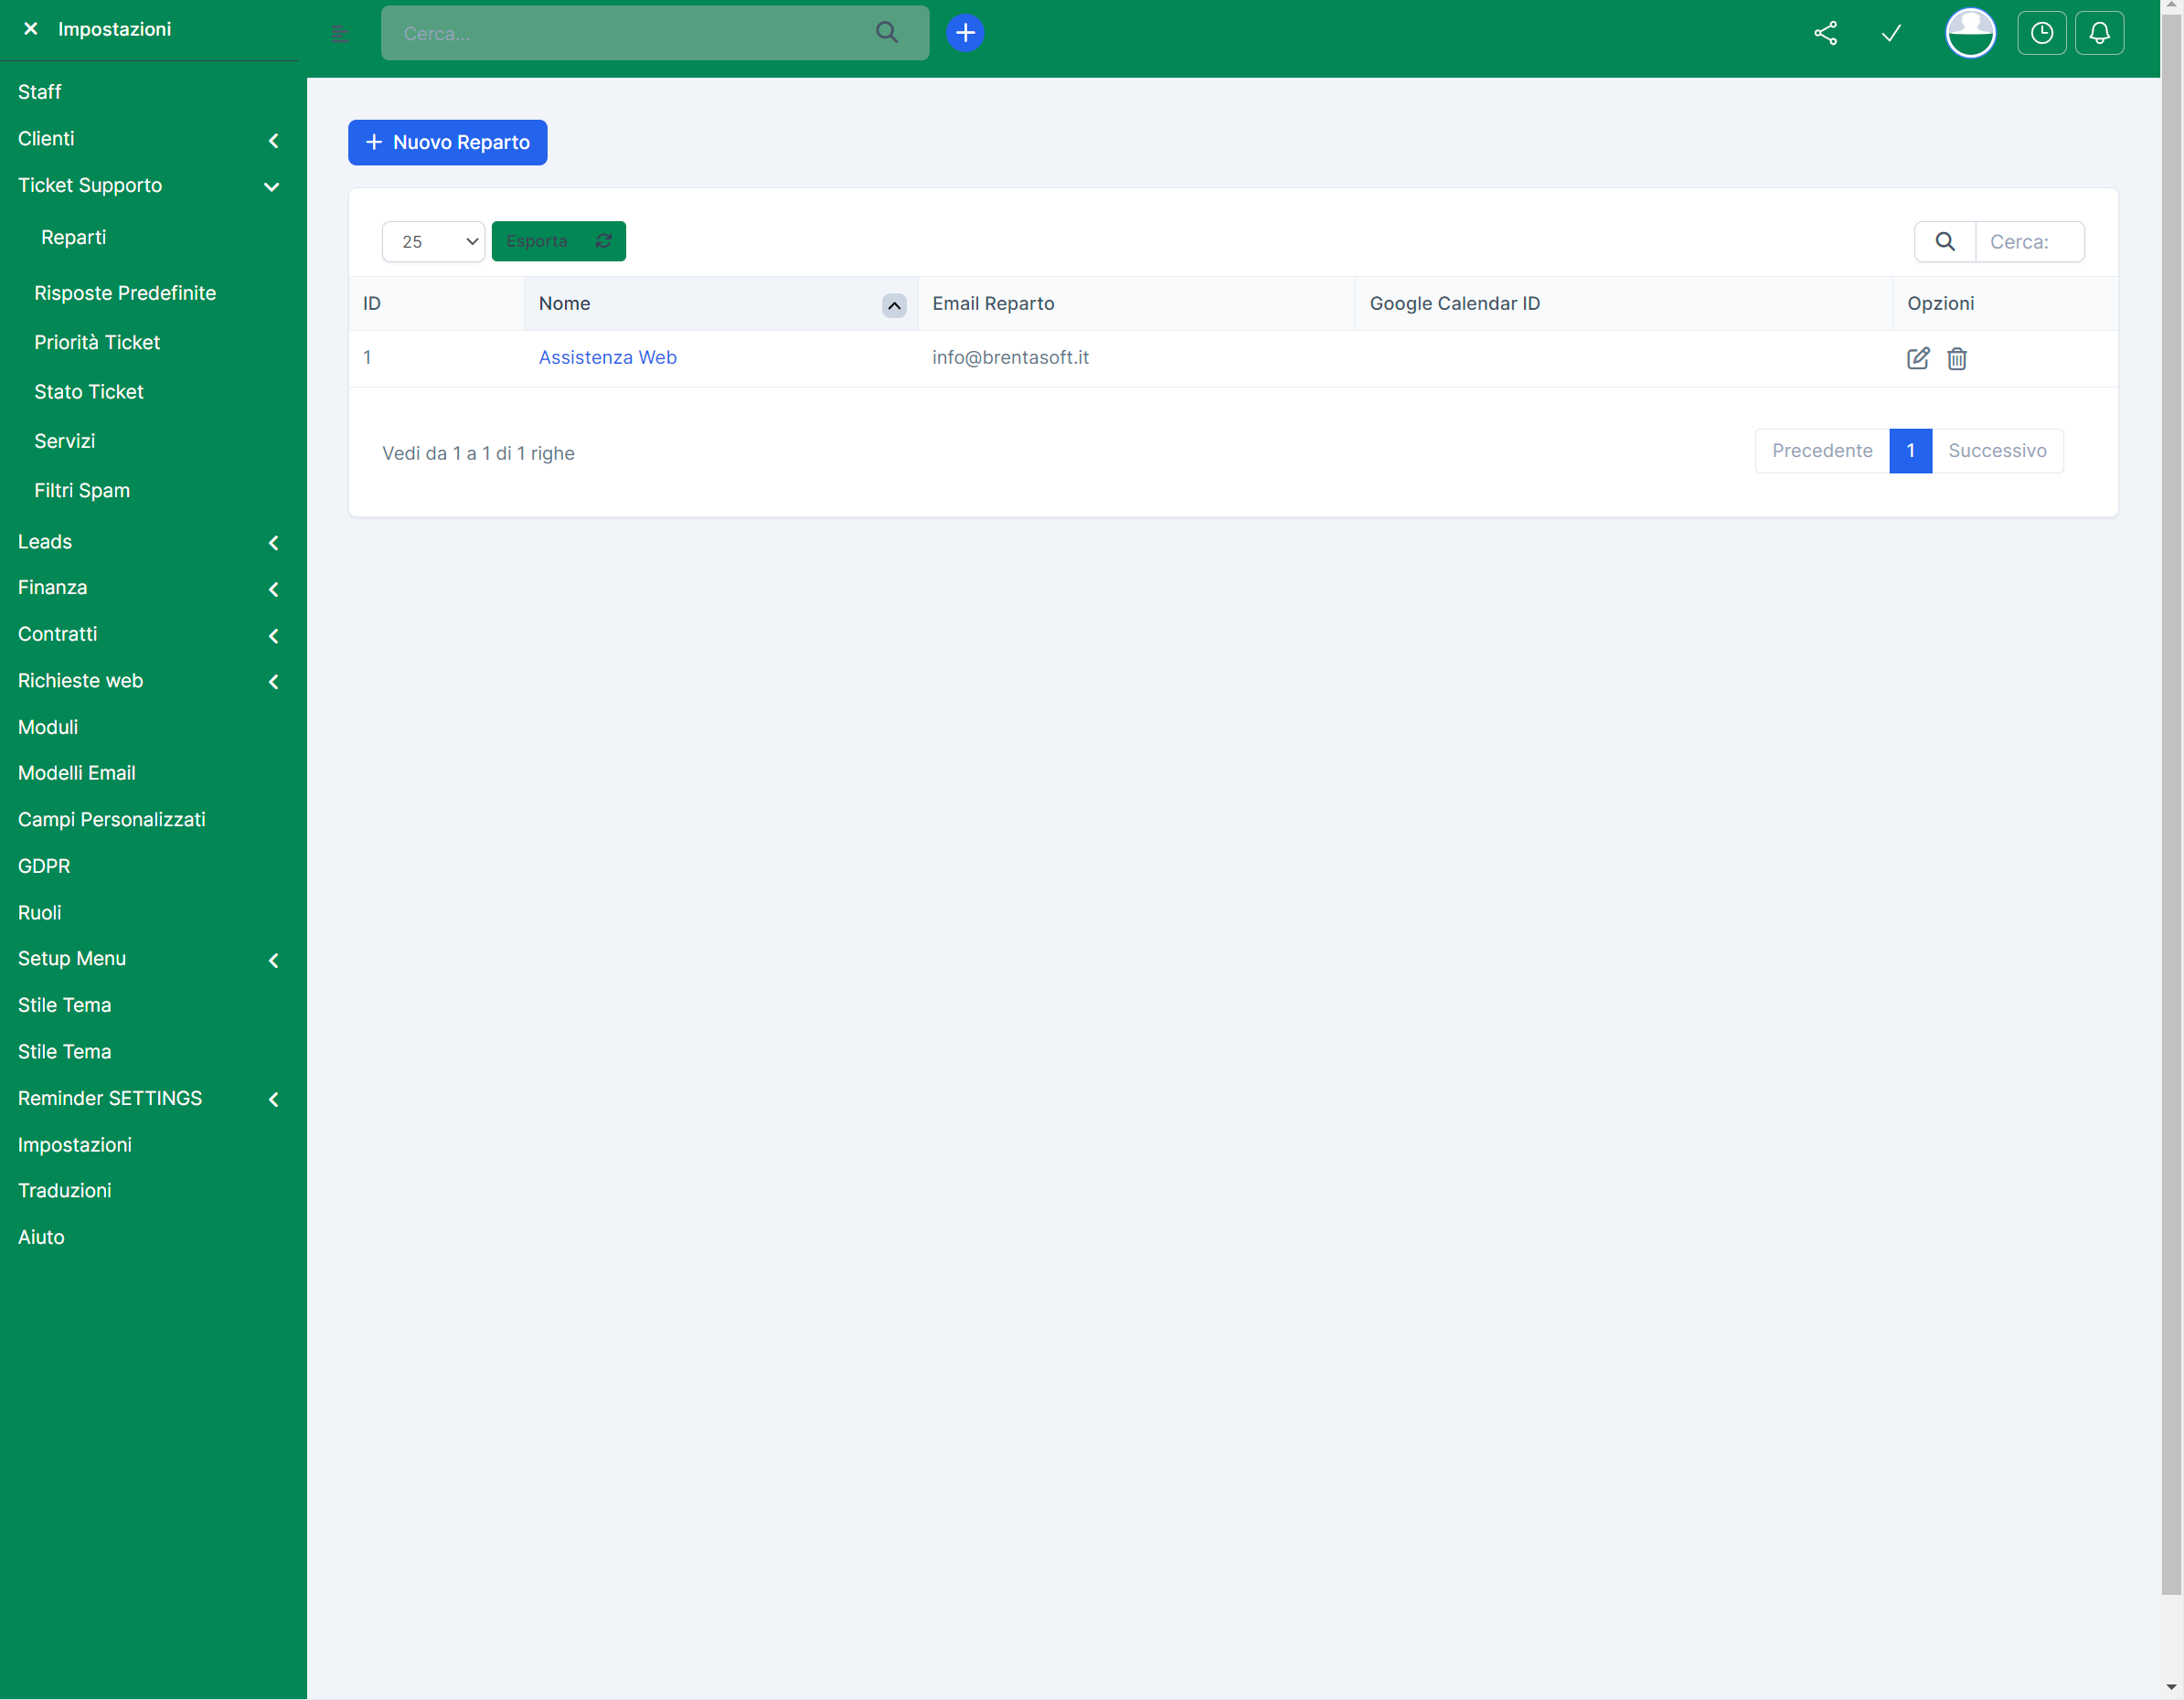Click the share icon in top bar
This screenshot has width=2184, height=1700.
1825,33
